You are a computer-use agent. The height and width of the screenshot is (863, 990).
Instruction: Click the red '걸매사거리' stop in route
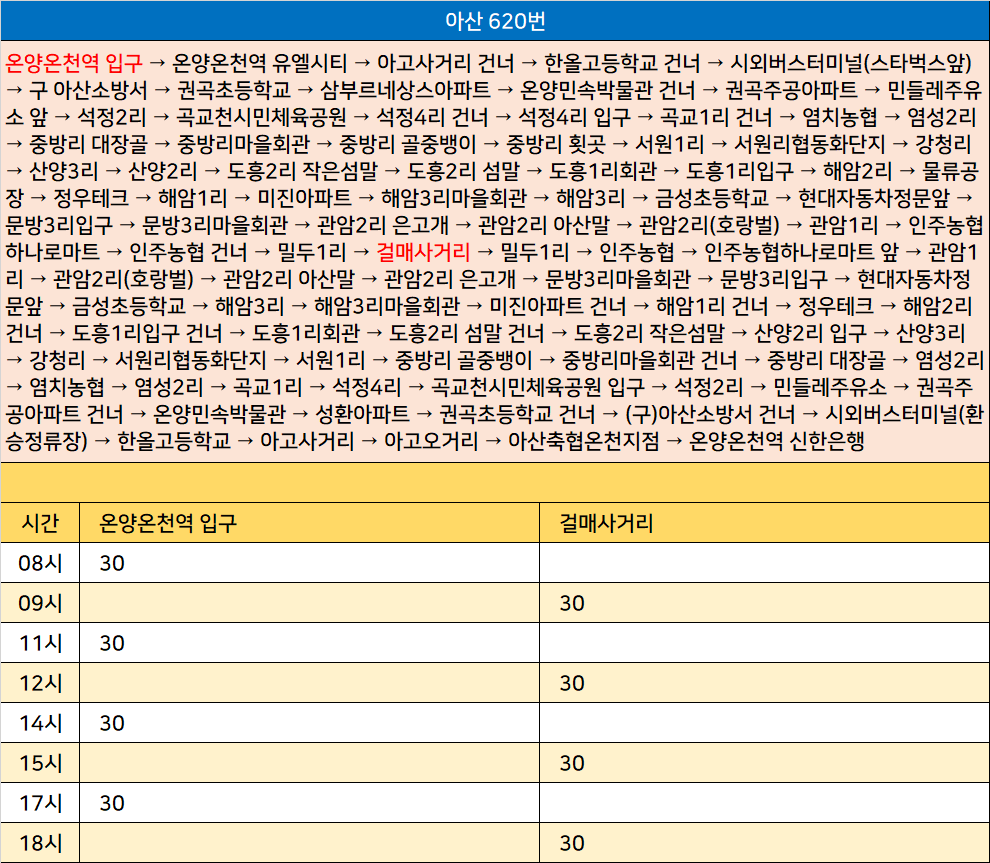point(423,252)
